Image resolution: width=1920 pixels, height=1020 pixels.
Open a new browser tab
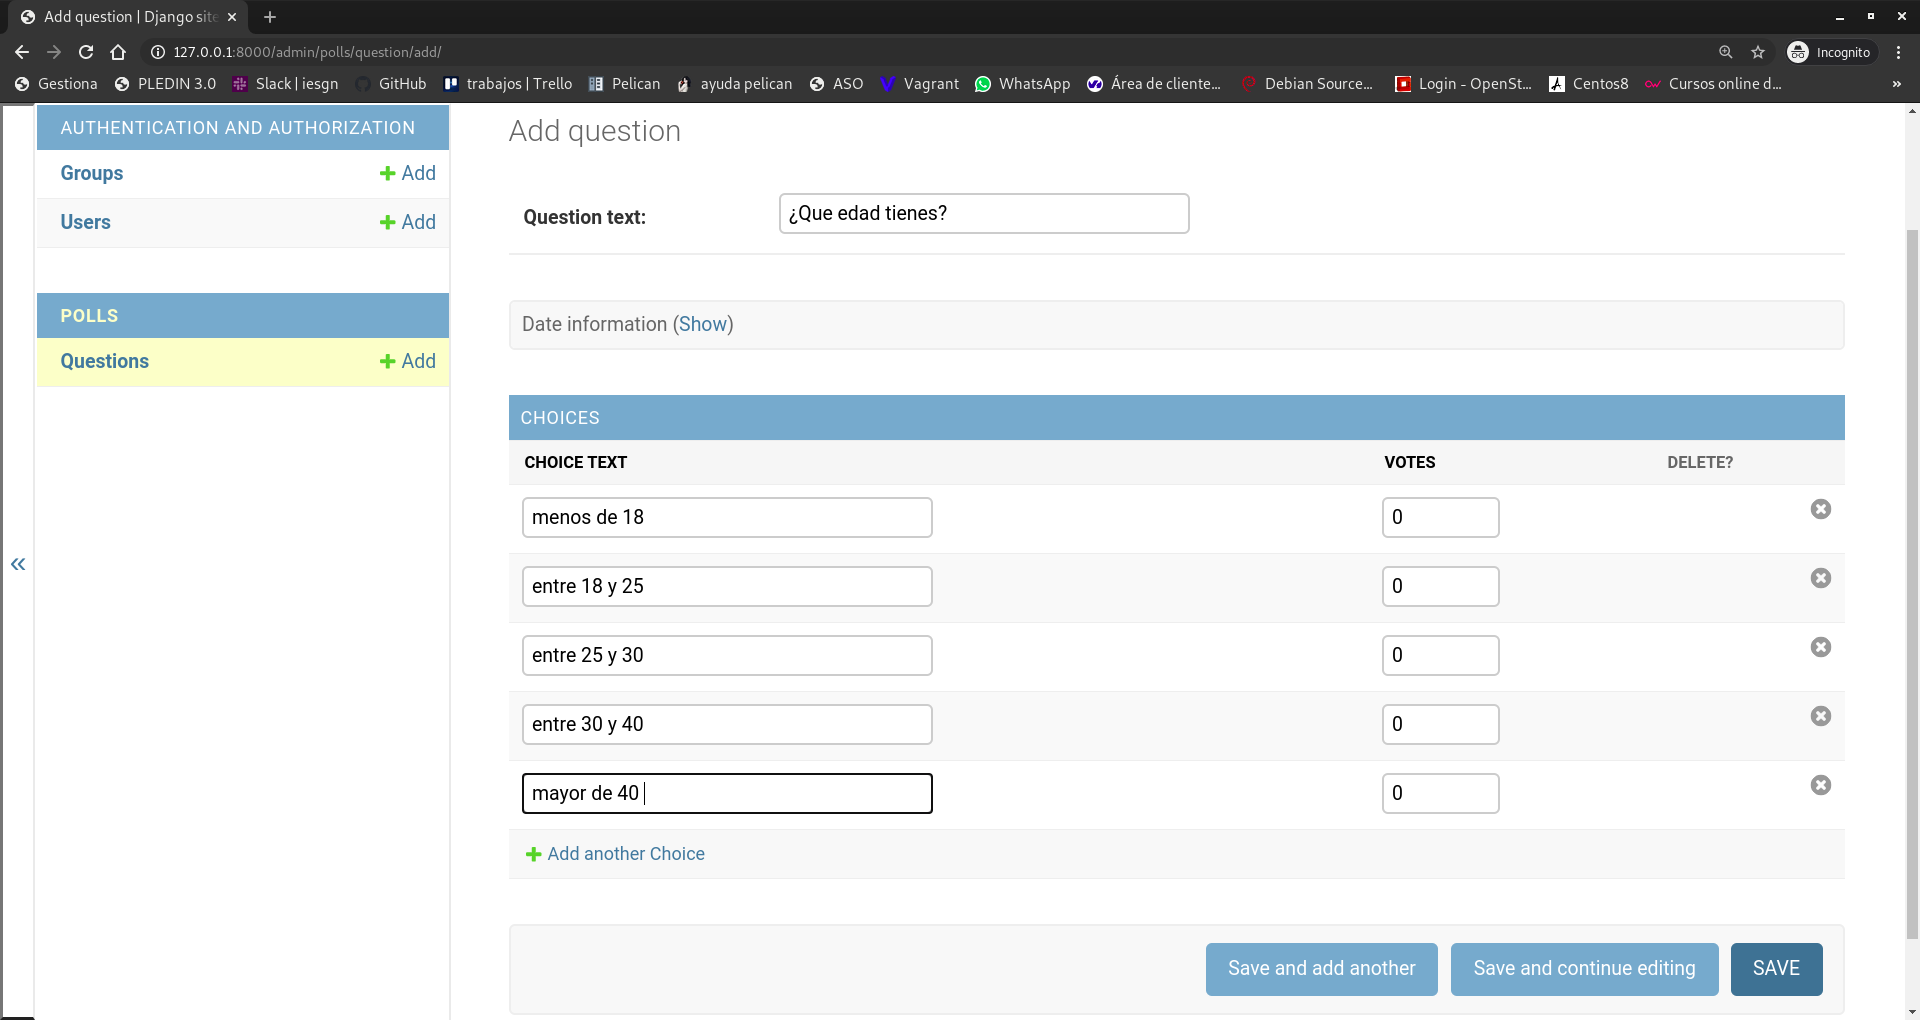click(x=270, y=17)
